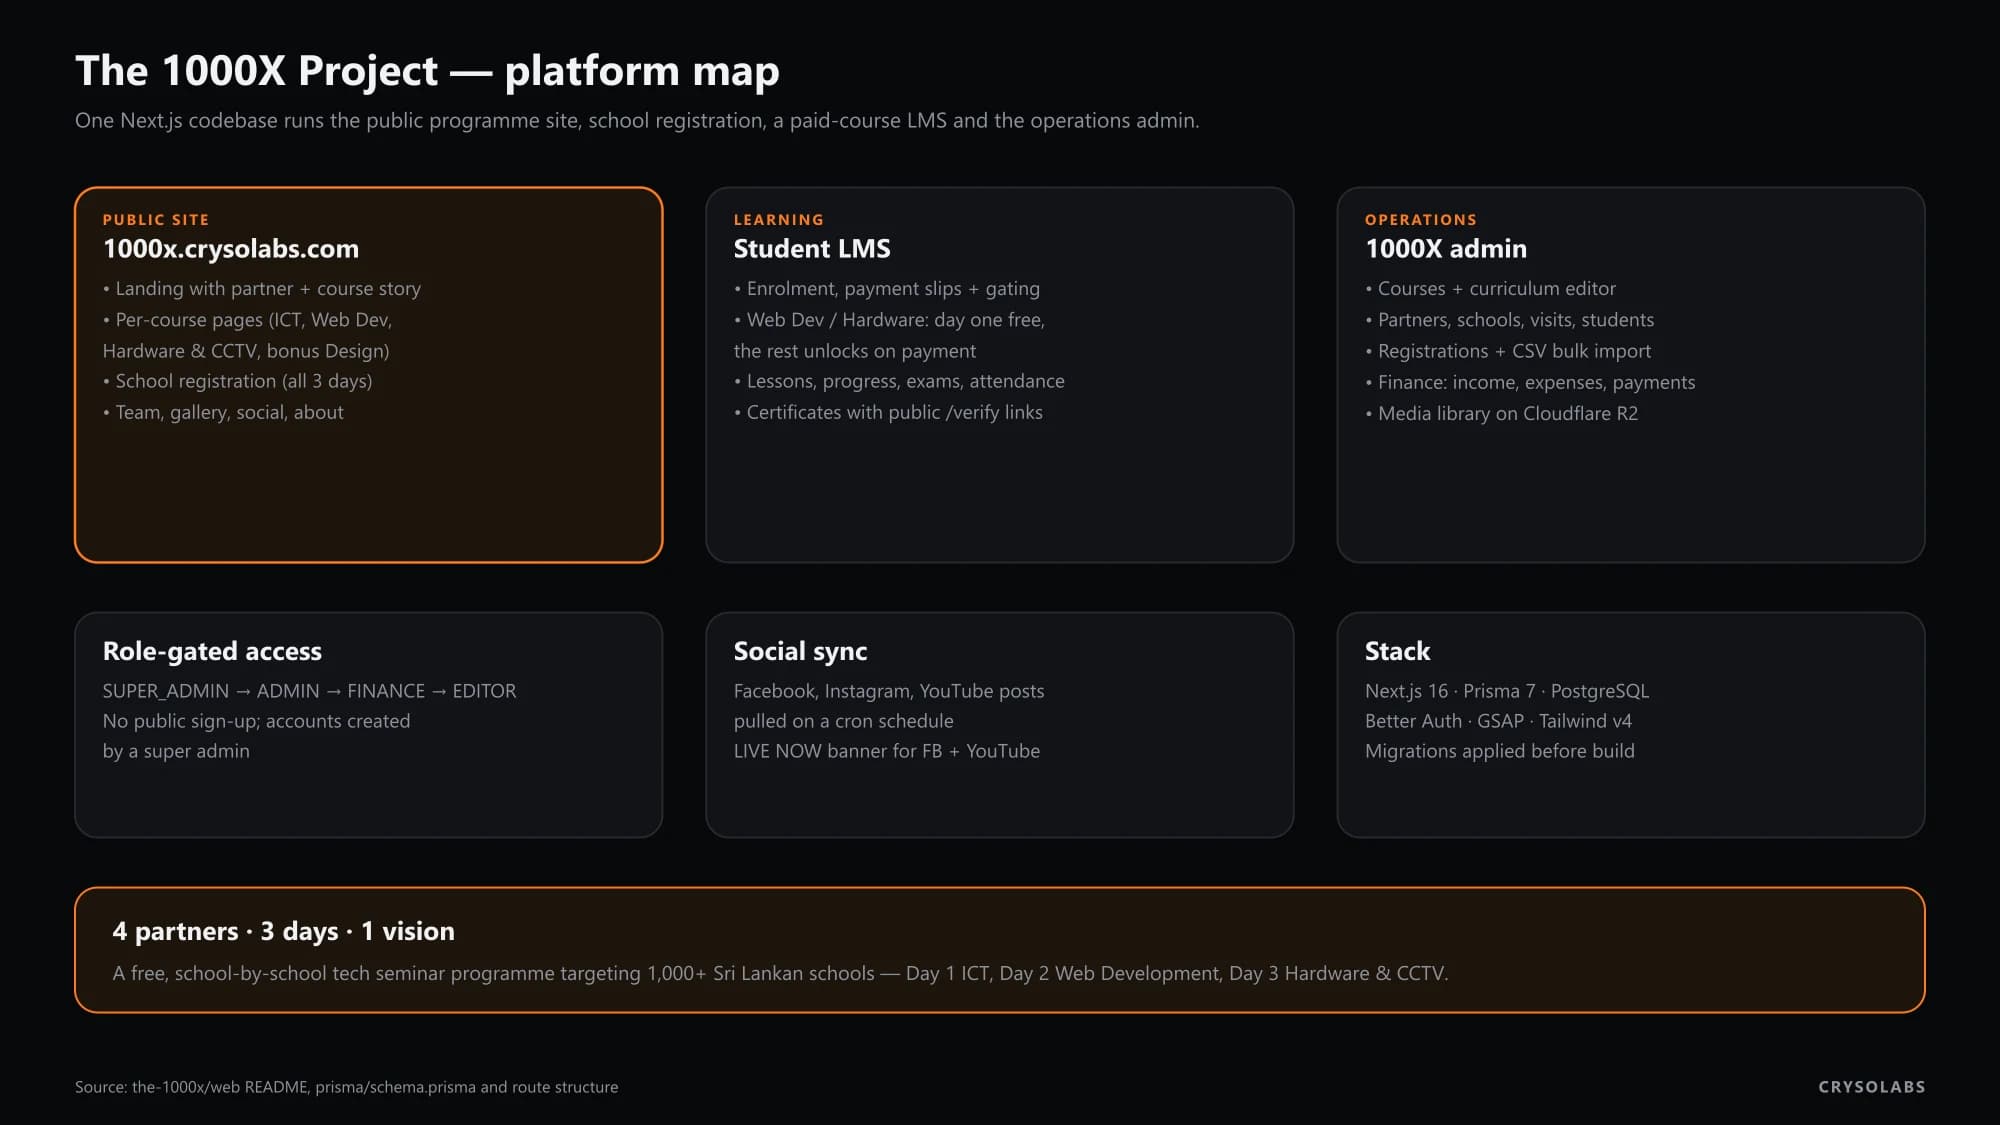Select the 'OPERATIONS' label
This screenshot has width=2000, height=1125.
1421,220
